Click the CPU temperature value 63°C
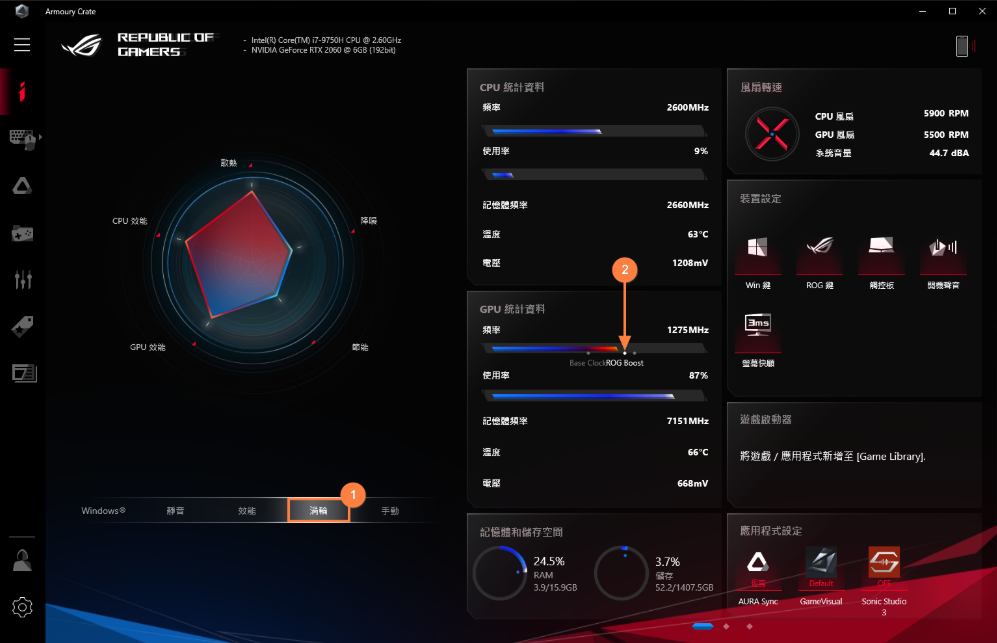The image size is (997, 643). [698, 234]
